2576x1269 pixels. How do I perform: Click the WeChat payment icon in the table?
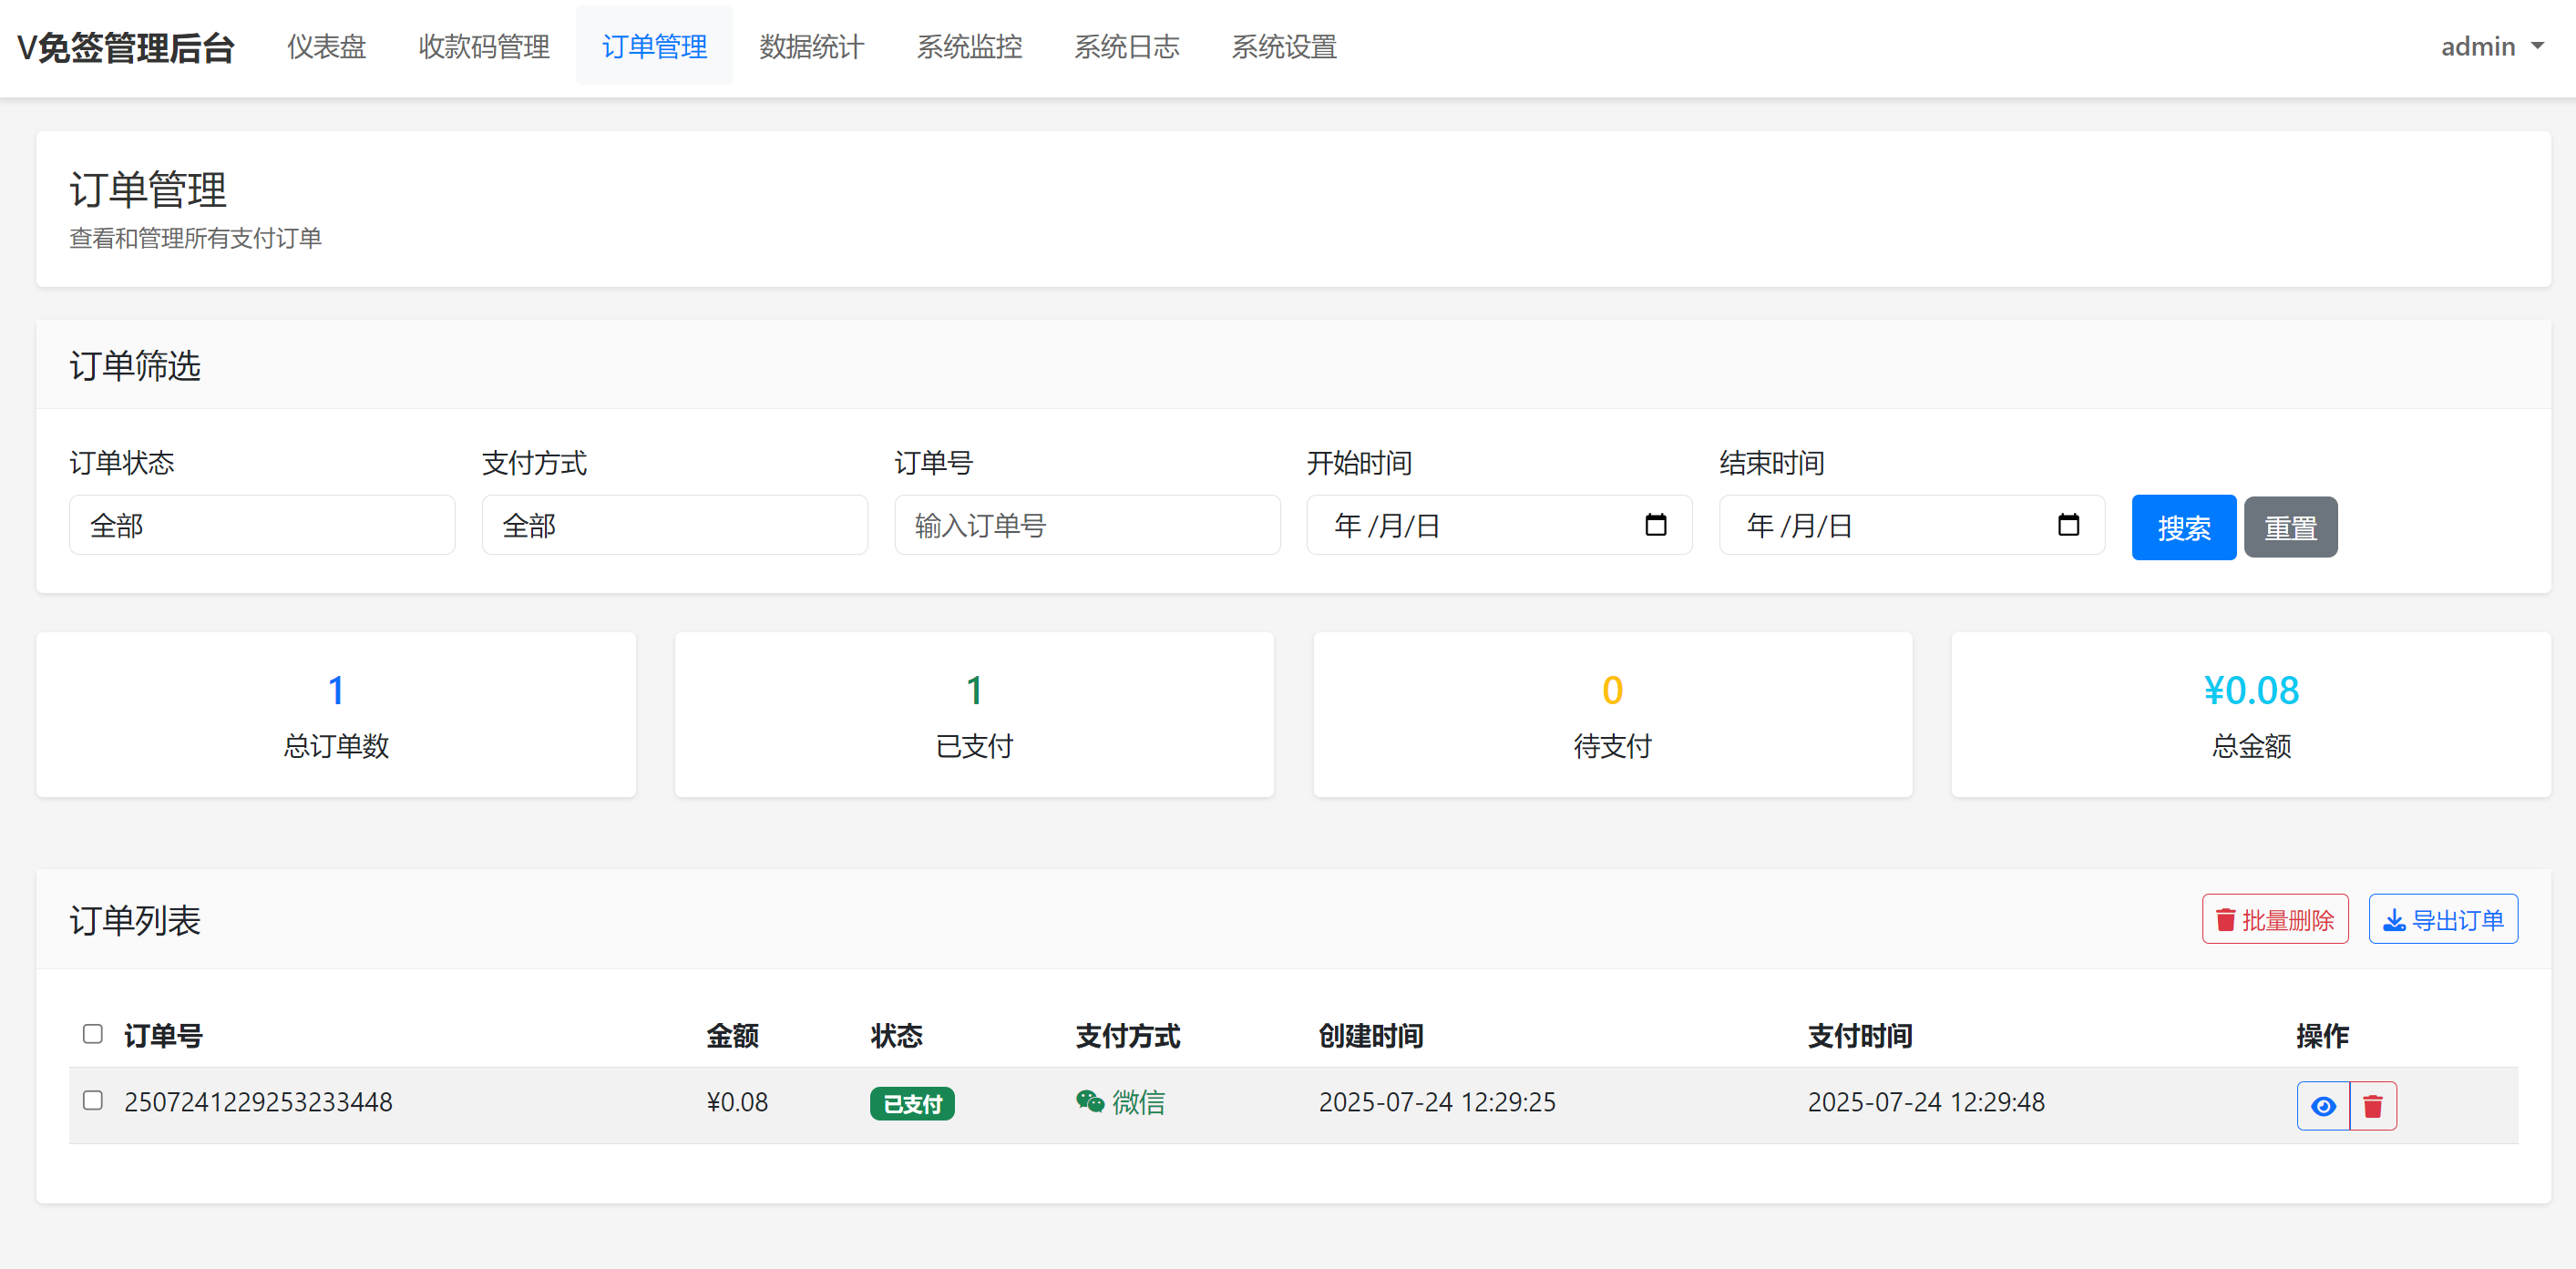(x=1089, y=1101)
